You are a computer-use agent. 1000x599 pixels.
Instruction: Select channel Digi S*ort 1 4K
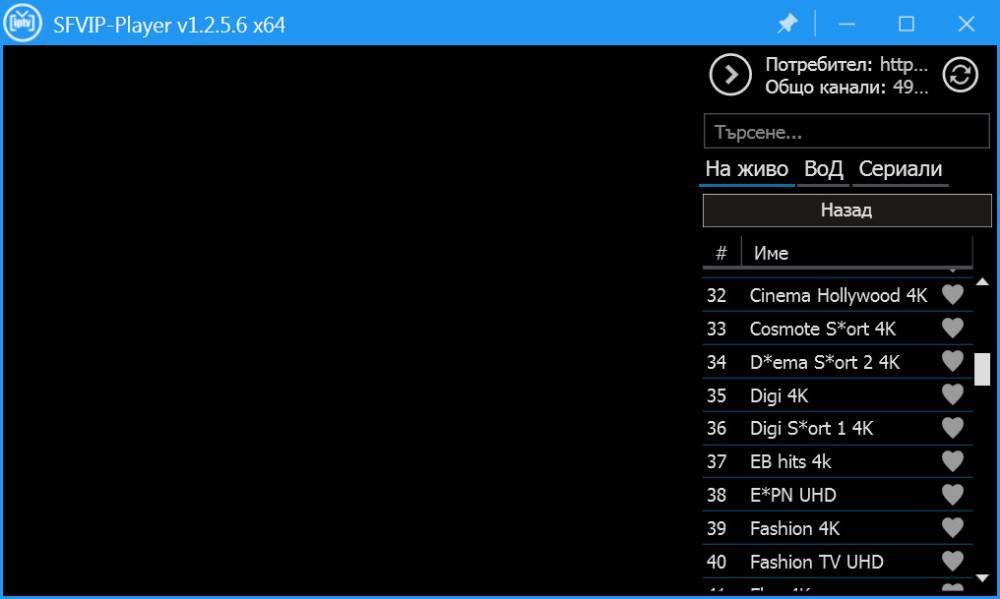click(838, 428)
